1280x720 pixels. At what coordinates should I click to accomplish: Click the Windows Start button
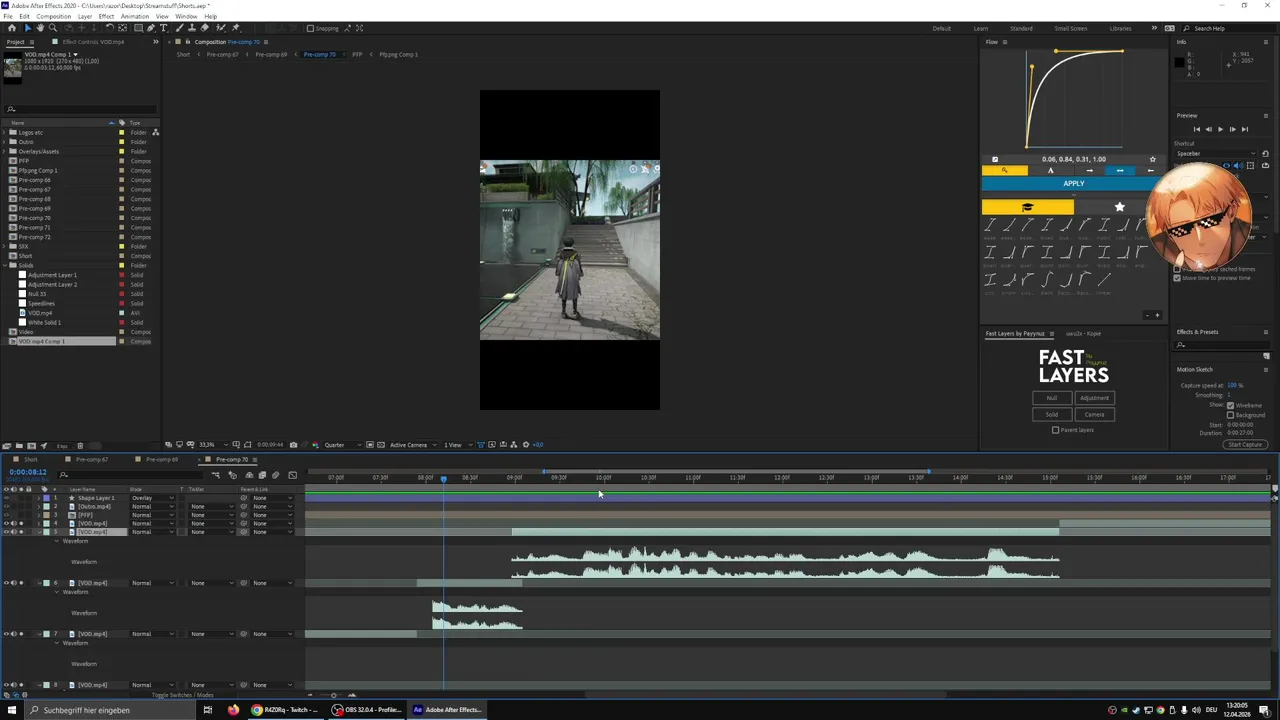pos(11,710)
